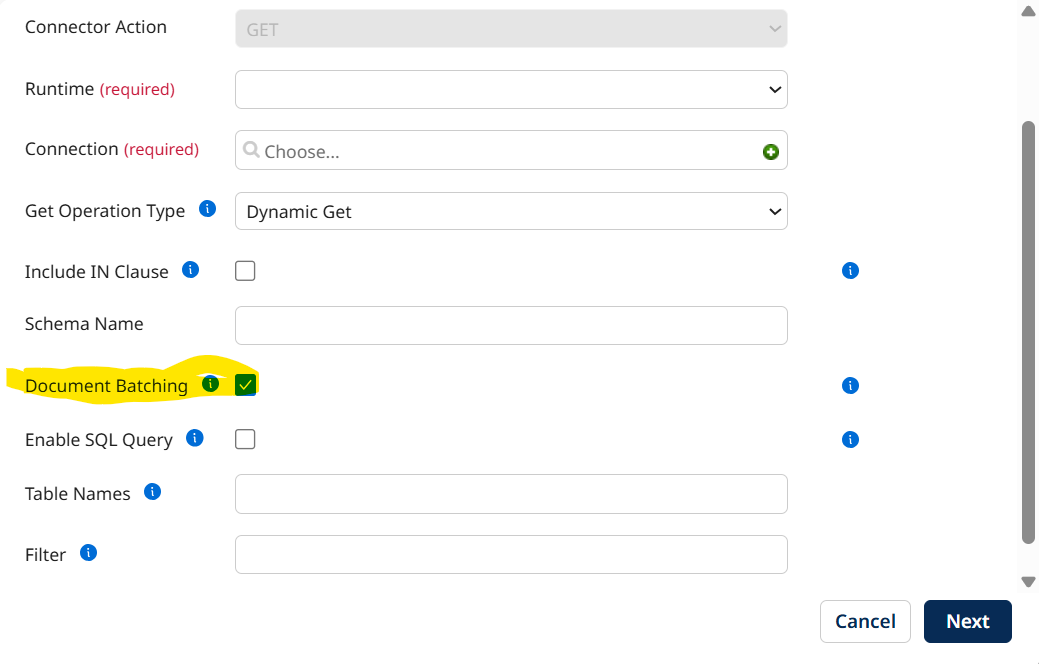Viewport: 1039px width, 664px height.
Task: Click the blue info icon right of Enable SQL Query
Action: (849, 439)
